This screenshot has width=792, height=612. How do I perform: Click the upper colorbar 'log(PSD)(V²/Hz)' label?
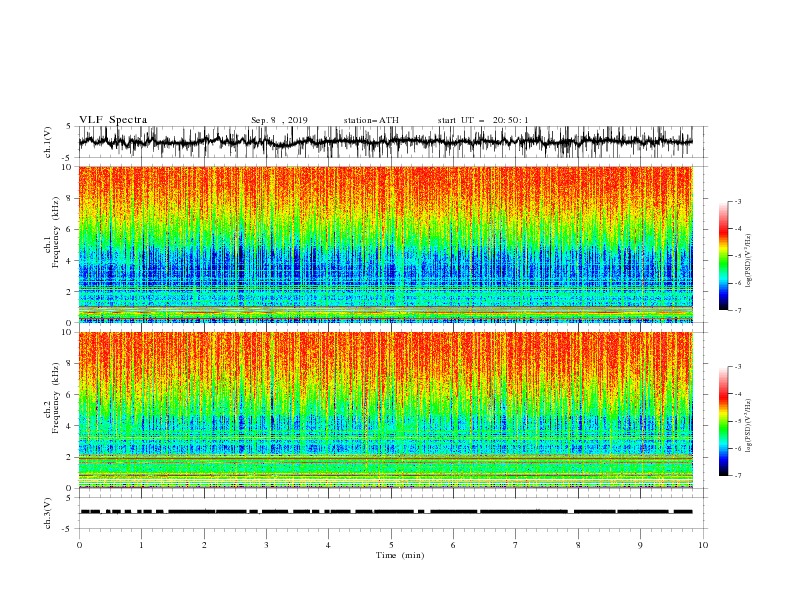749,261
